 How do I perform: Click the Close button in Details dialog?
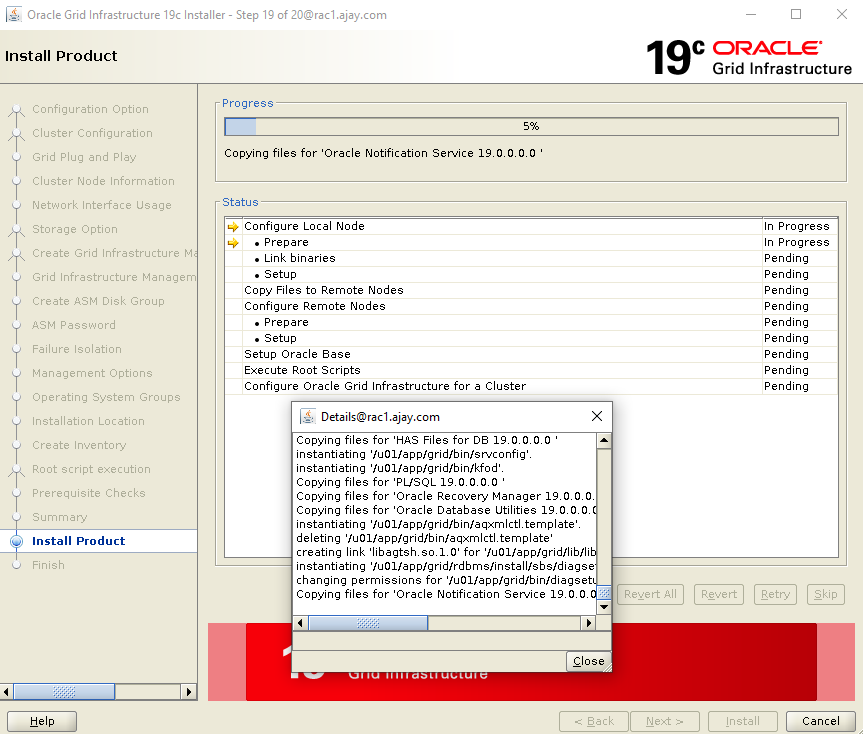pyautogui.click(x=588, y=661)
